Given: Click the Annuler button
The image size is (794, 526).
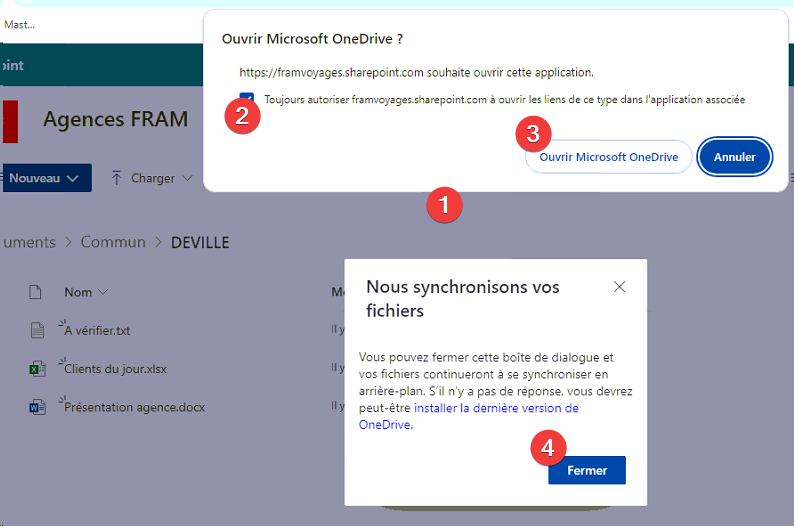Looking at the screenshot, I should (x=734, y=157).
